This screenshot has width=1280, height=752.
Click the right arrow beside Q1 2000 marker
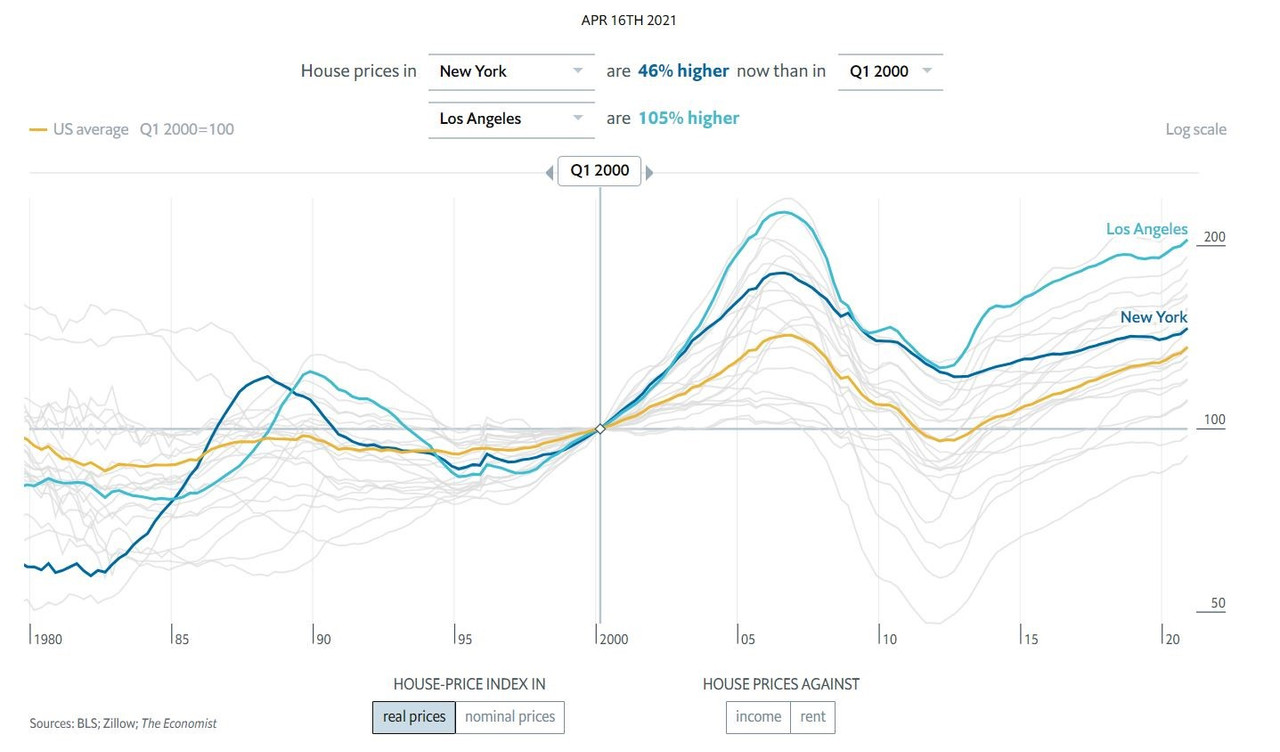pyautogui.click(x=650, y=173)
